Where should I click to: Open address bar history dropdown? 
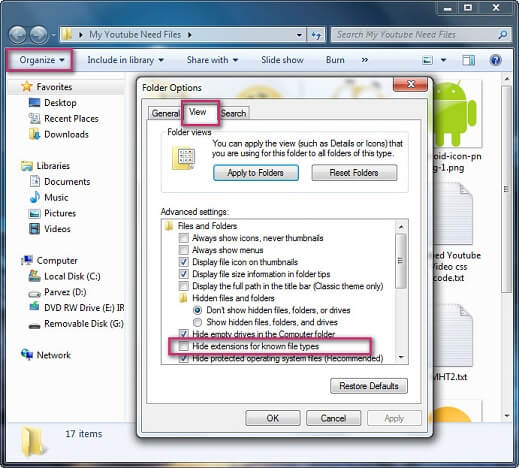click(x=299, y=35)
